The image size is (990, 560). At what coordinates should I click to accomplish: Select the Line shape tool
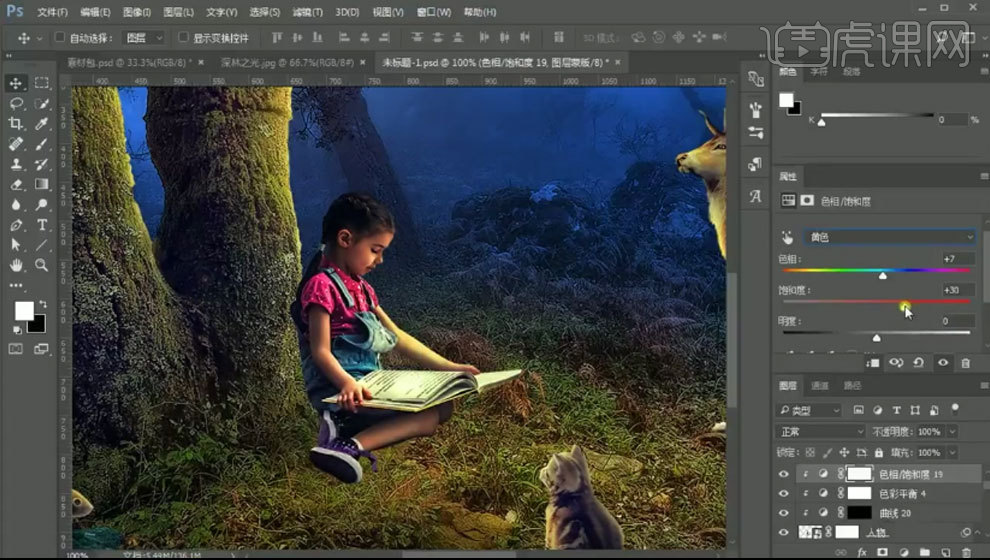[x=42, y=245]
